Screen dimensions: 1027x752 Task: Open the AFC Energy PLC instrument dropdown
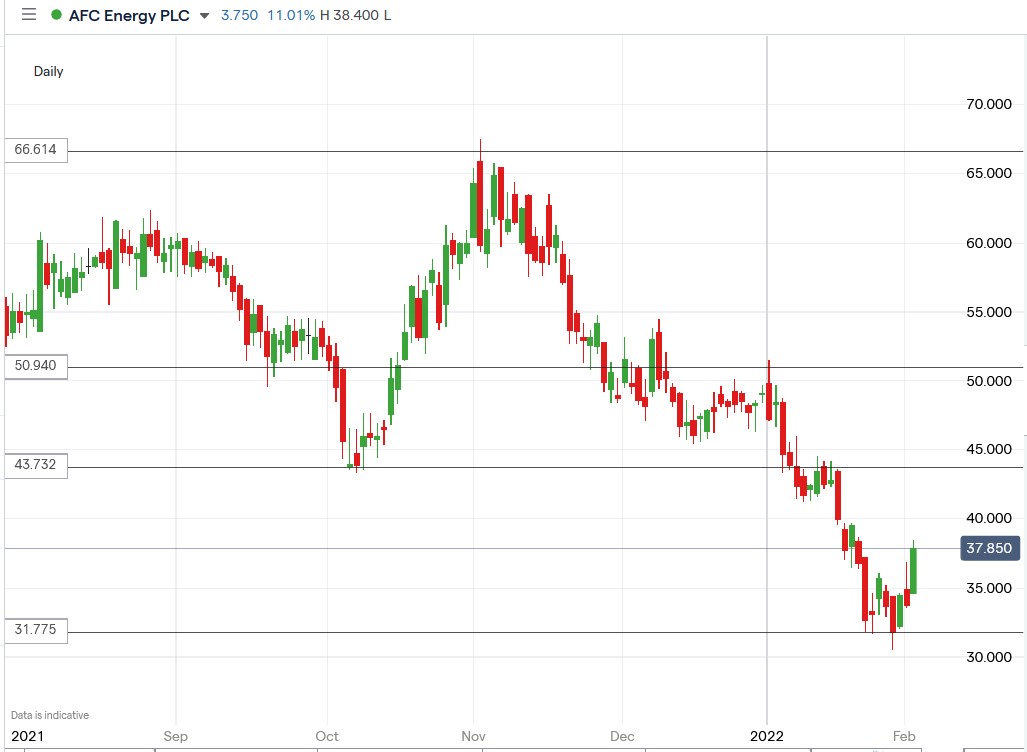coord(130,15)
